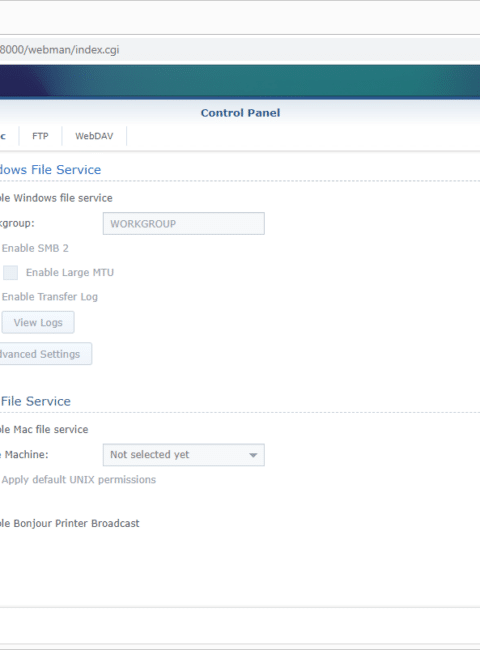480x650 pixels.
Task: Click the 'Enable SMB 2' label
Action: click(35, 248)
